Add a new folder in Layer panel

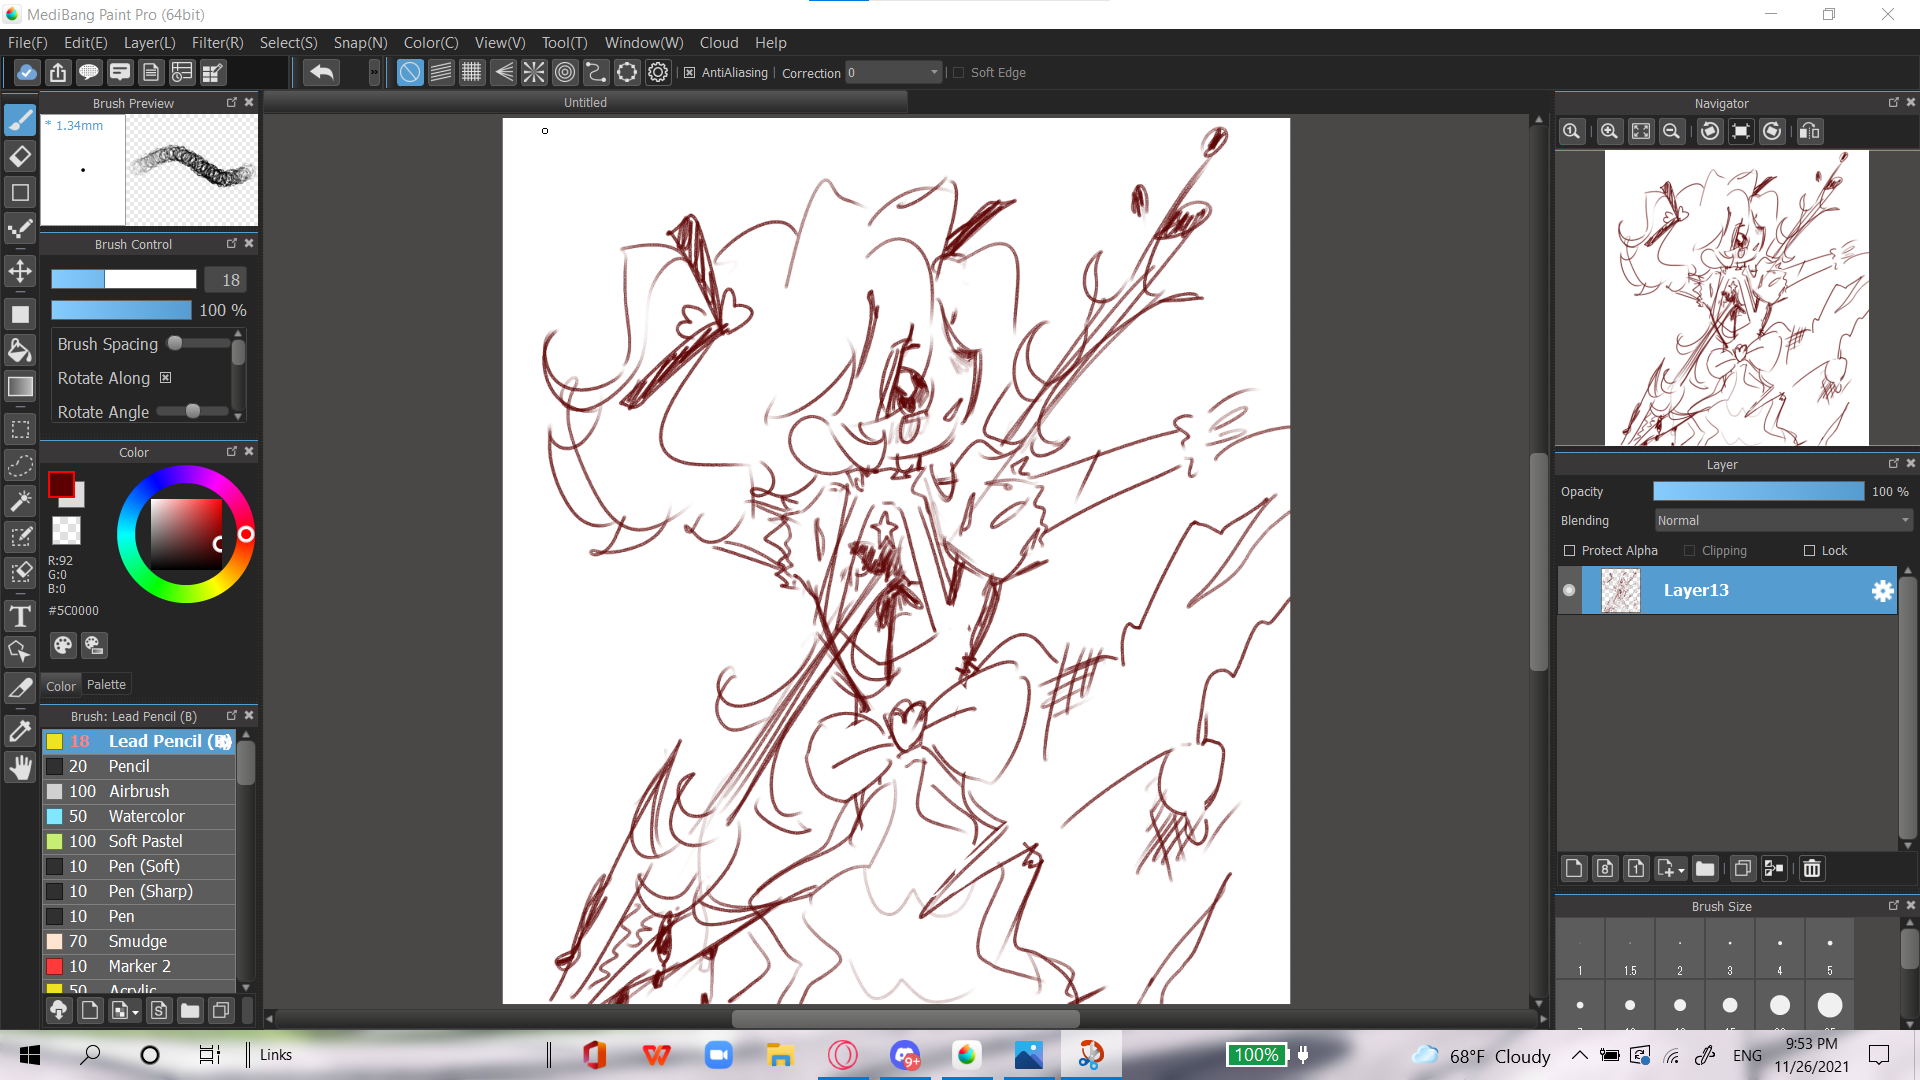point(1705,868)
